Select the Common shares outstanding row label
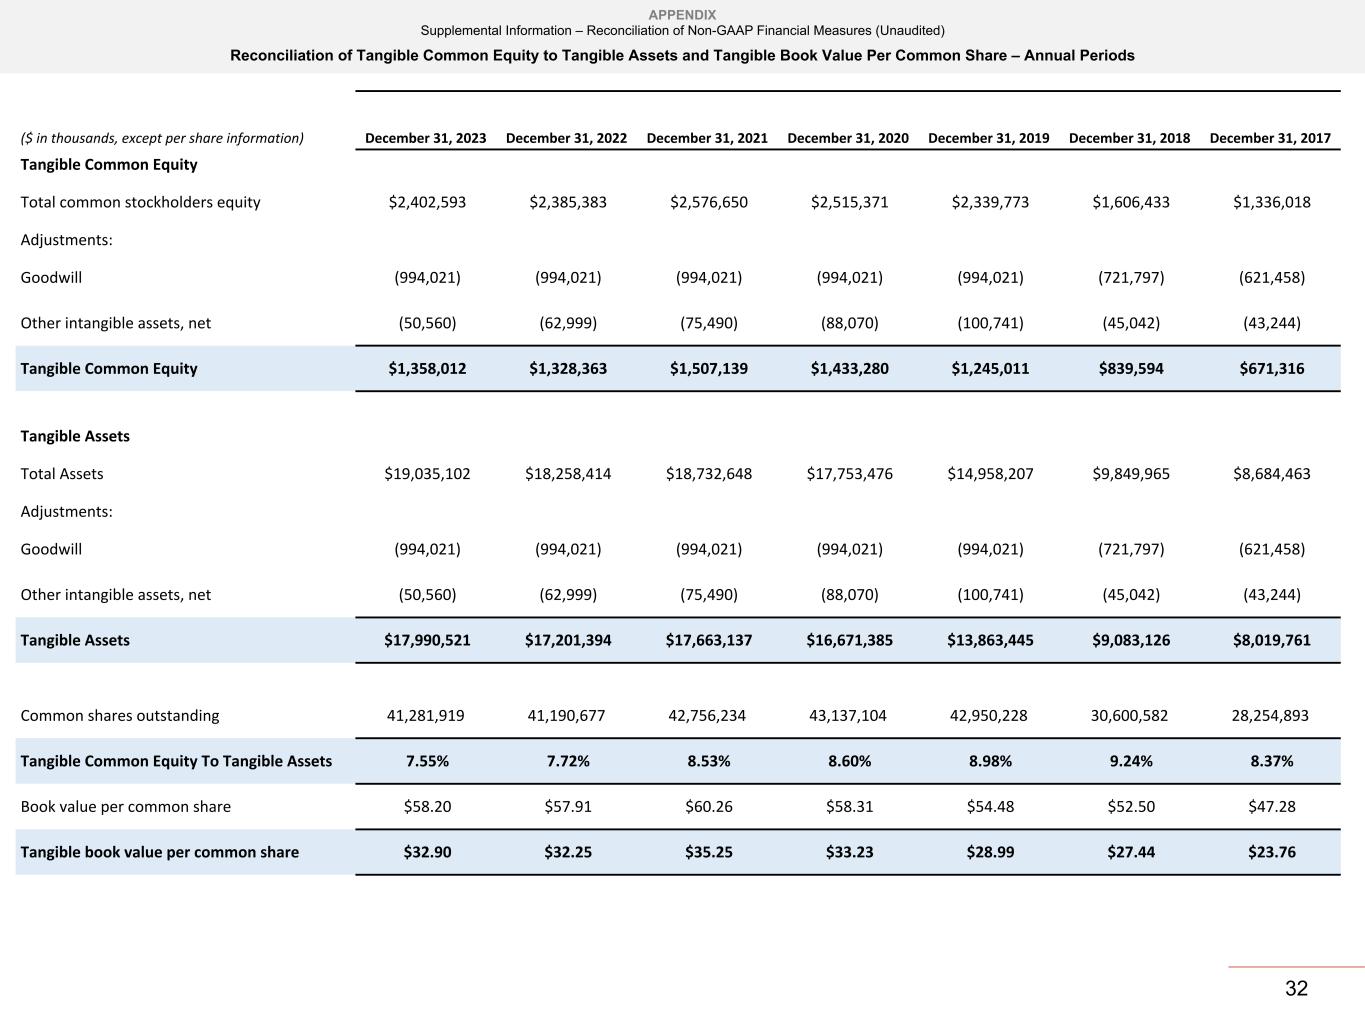 (x=120, y=716)
